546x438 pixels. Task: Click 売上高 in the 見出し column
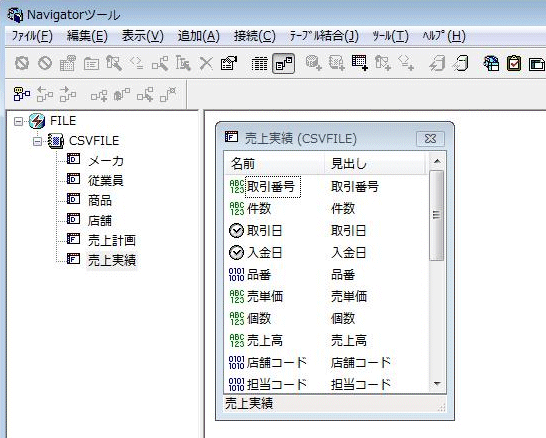[x=349, y=340]
